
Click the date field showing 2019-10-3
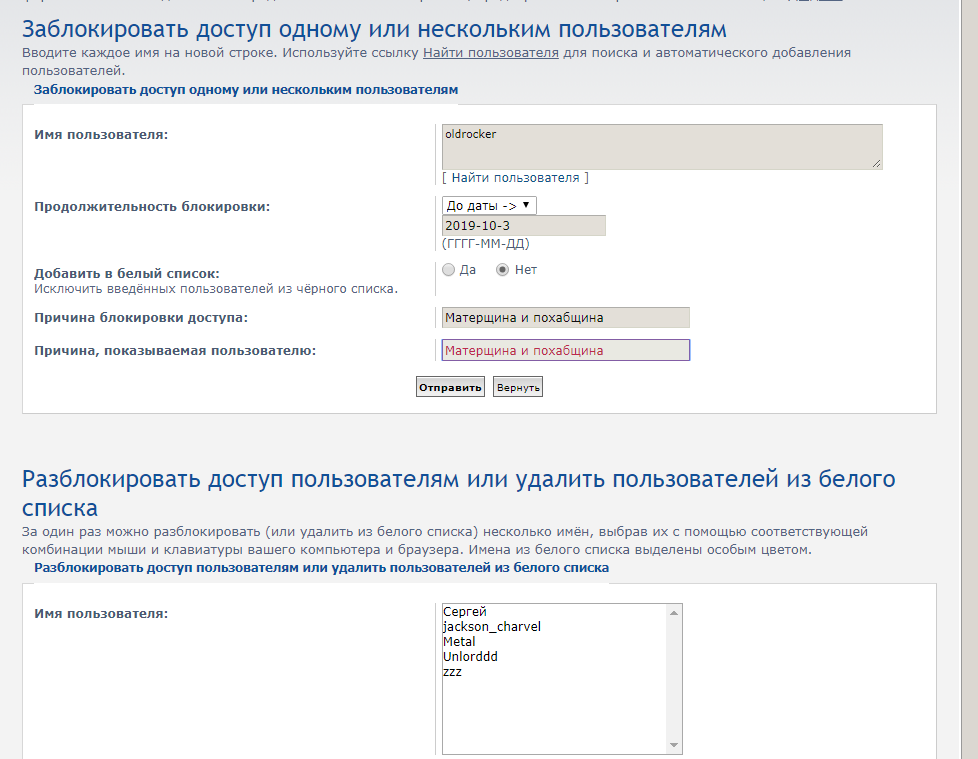[x=524, y=226]
